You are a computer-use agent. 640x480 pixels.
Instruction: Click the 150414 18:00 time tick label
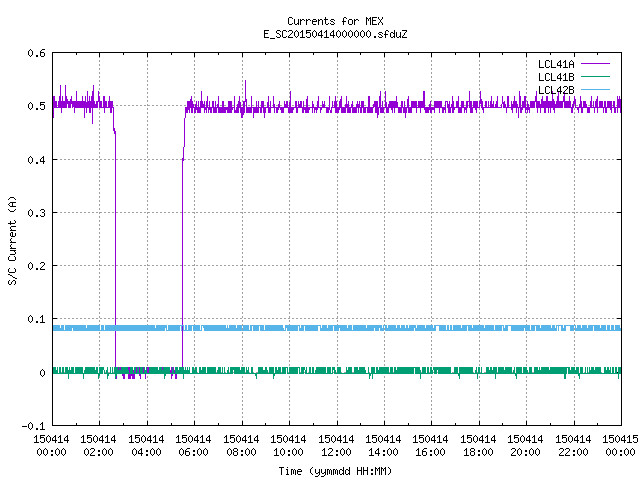coord(478,446)
